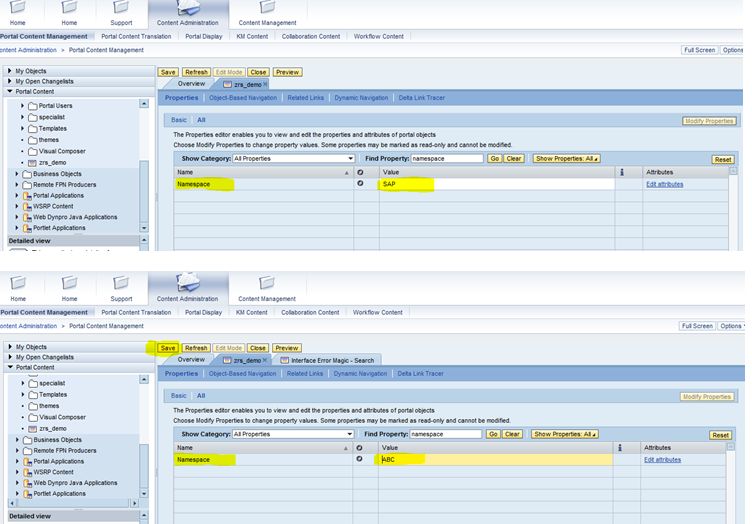Switch to Basic properties in upper screenshot

(179, 120)
